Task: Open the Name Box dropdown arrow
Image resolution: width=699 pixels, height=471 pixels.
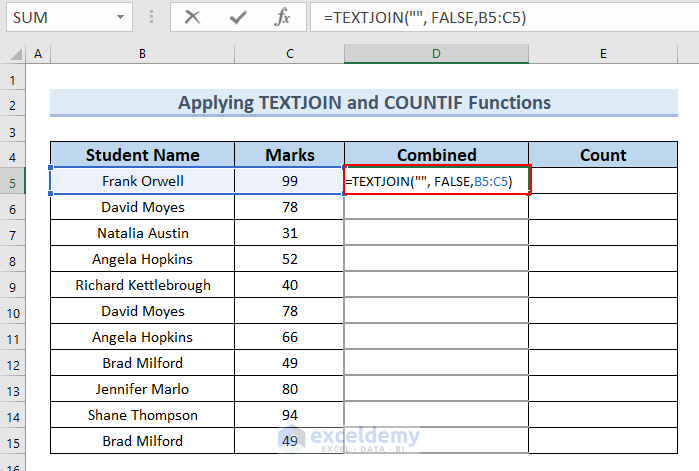Action: click(120, 18)
